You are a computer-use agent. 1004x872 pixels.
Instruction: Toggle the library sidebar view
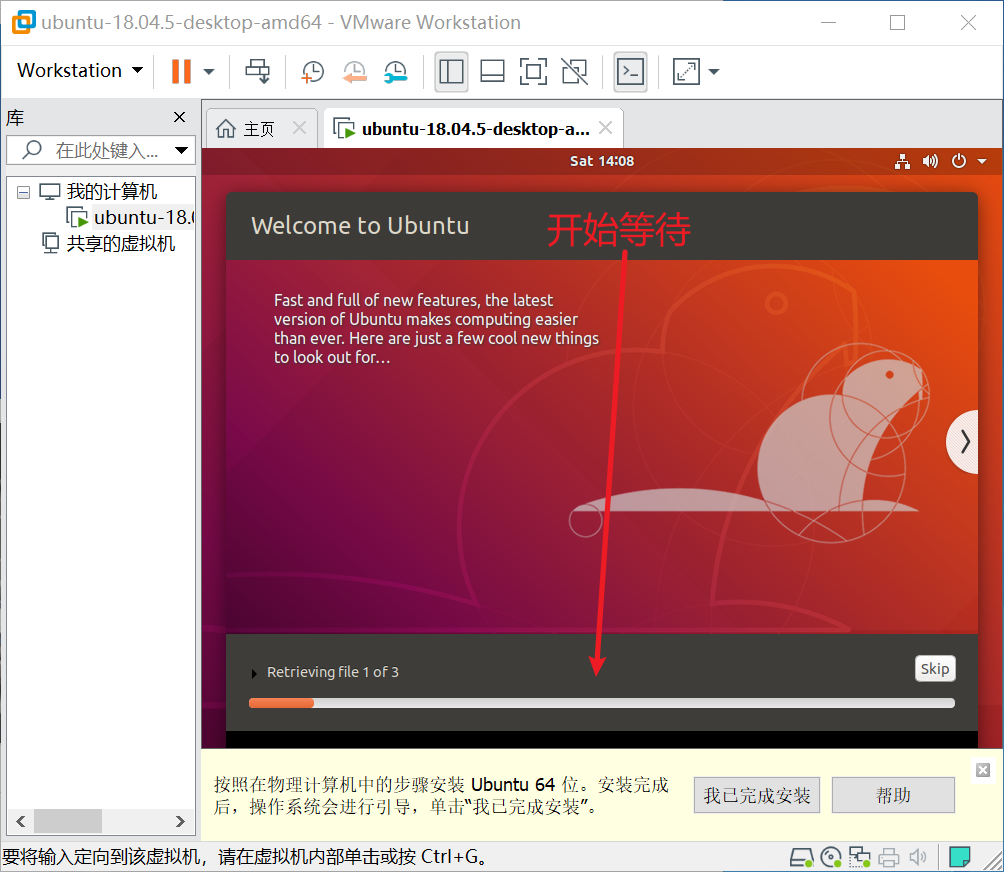click(451, 72)
